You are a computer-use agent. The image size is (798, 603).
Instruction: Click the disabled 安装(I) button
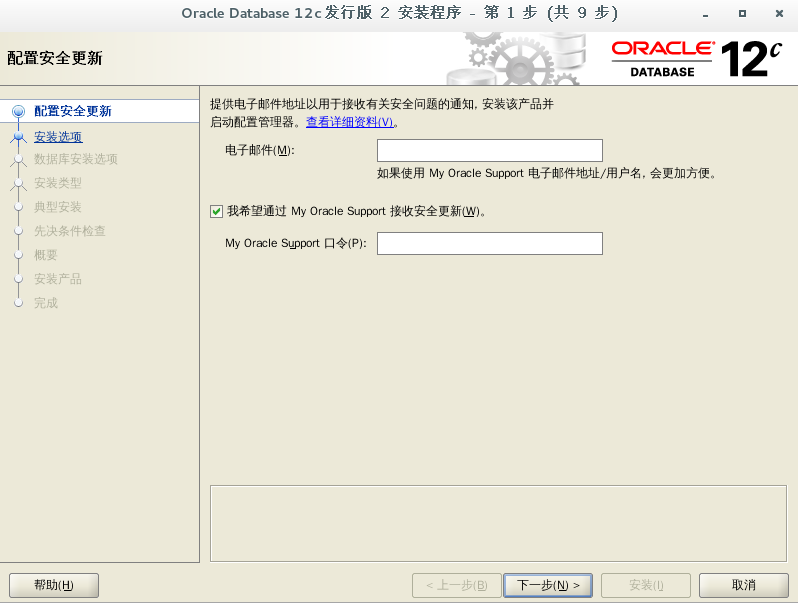click(646, 585)
